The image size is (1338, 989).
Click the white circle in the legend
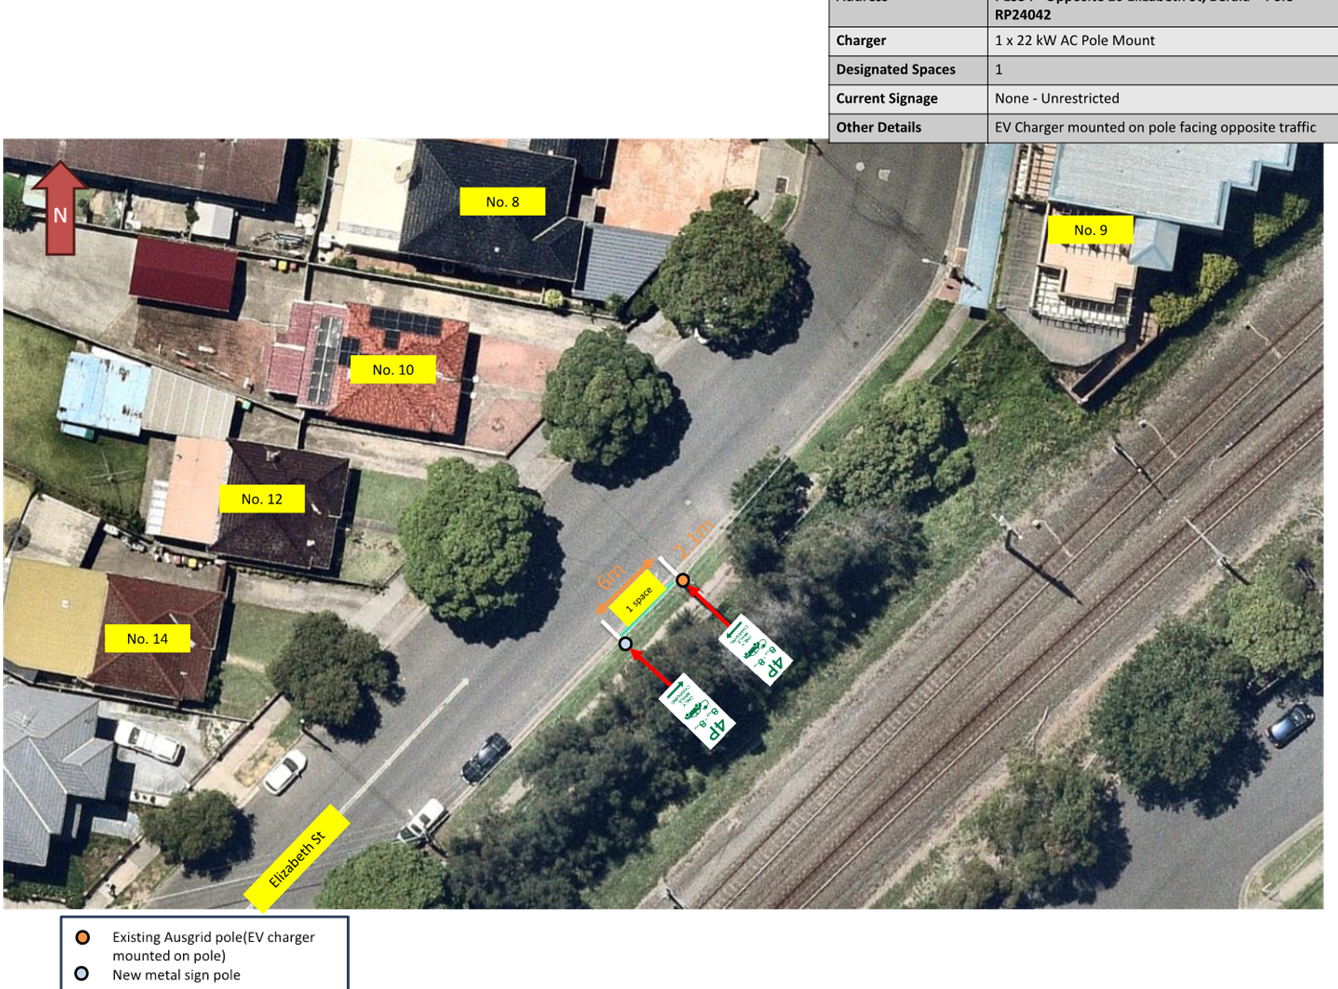click(x=82, y=973)
